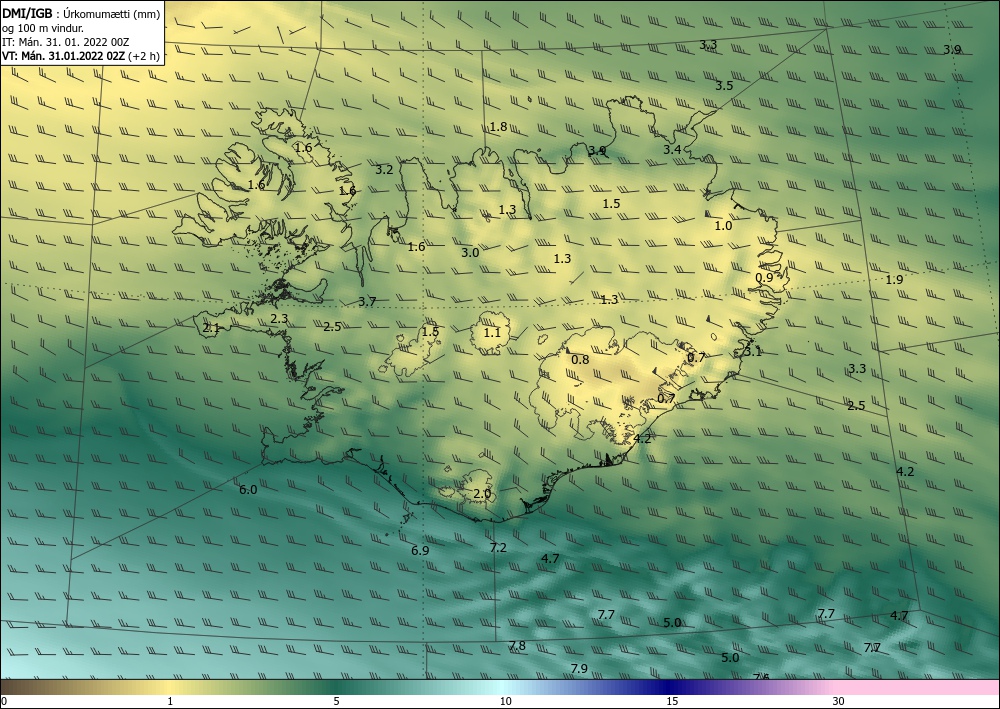Viewport: 1000px width, 709px height.
Task: Click the 30 label on the color scale
Action: point(839,702)
